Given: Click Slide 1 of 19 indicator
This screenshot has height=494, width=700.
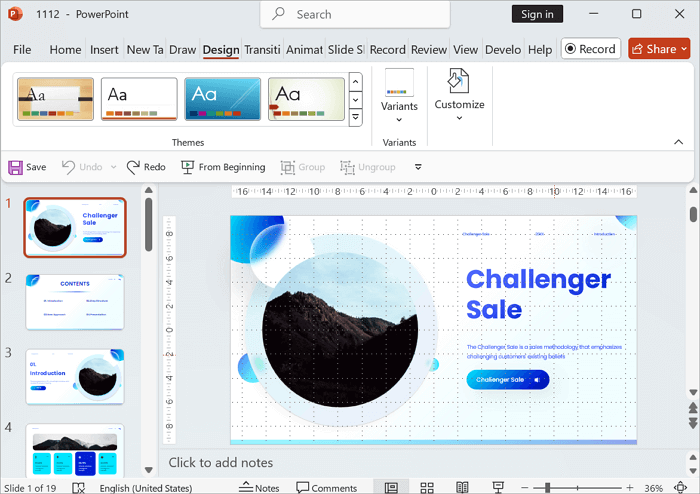Looking at the screenshot, I should pos(30,488).
